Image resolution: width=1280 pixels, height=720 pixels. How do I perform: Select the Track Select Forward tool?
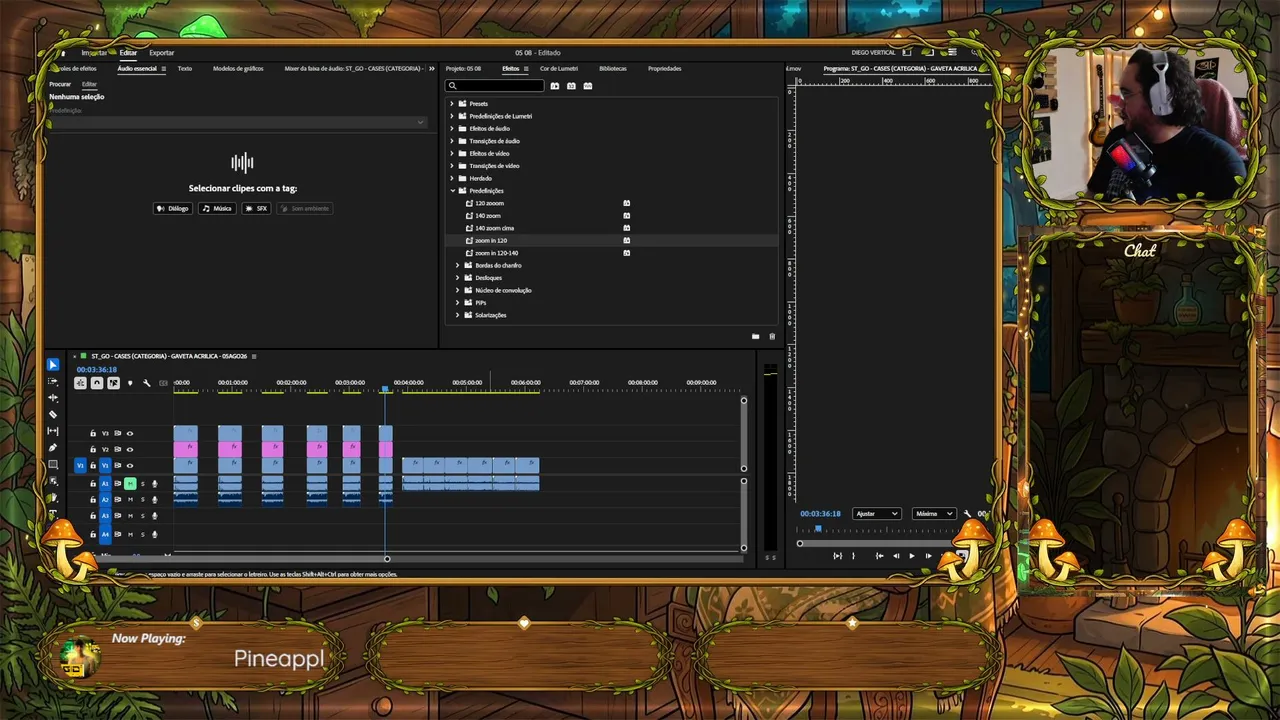[53, 382]
